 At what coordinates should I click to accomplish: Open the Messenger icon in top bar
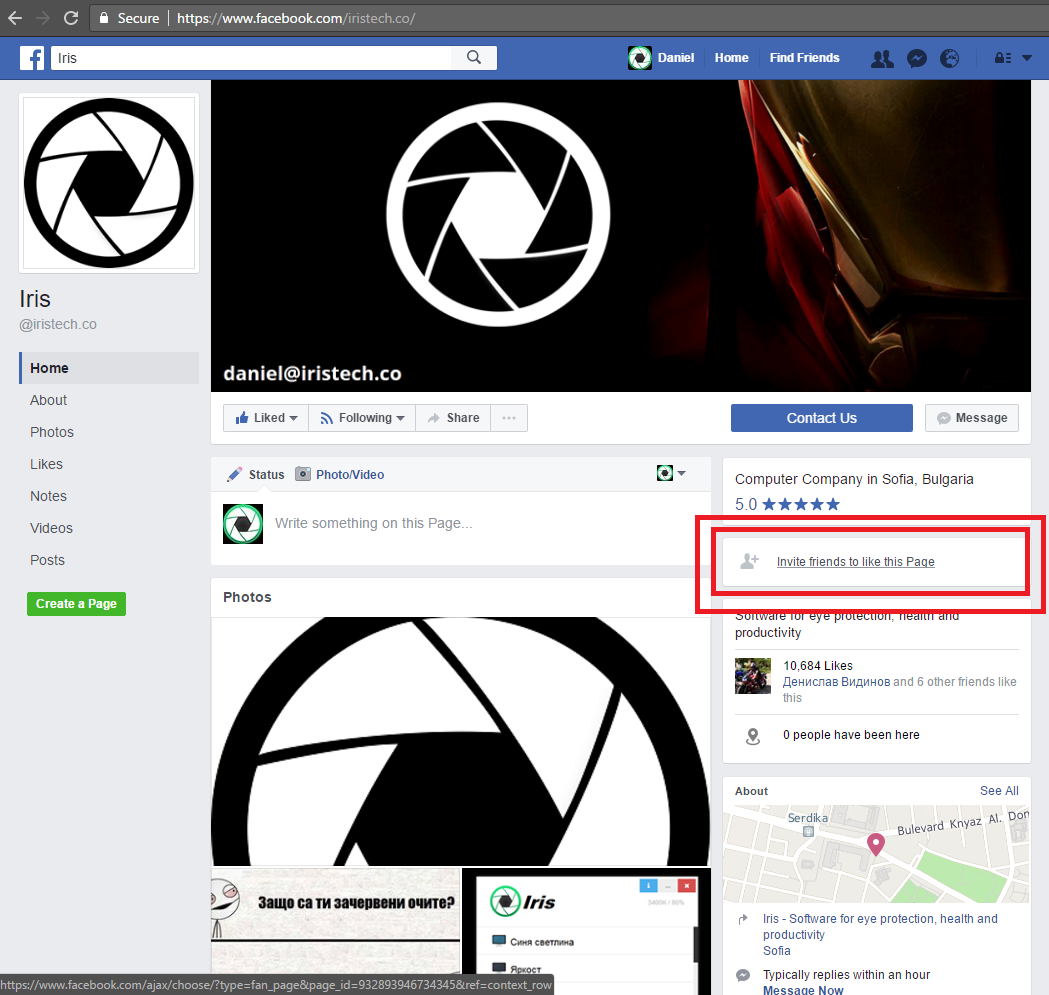point(917,59)
